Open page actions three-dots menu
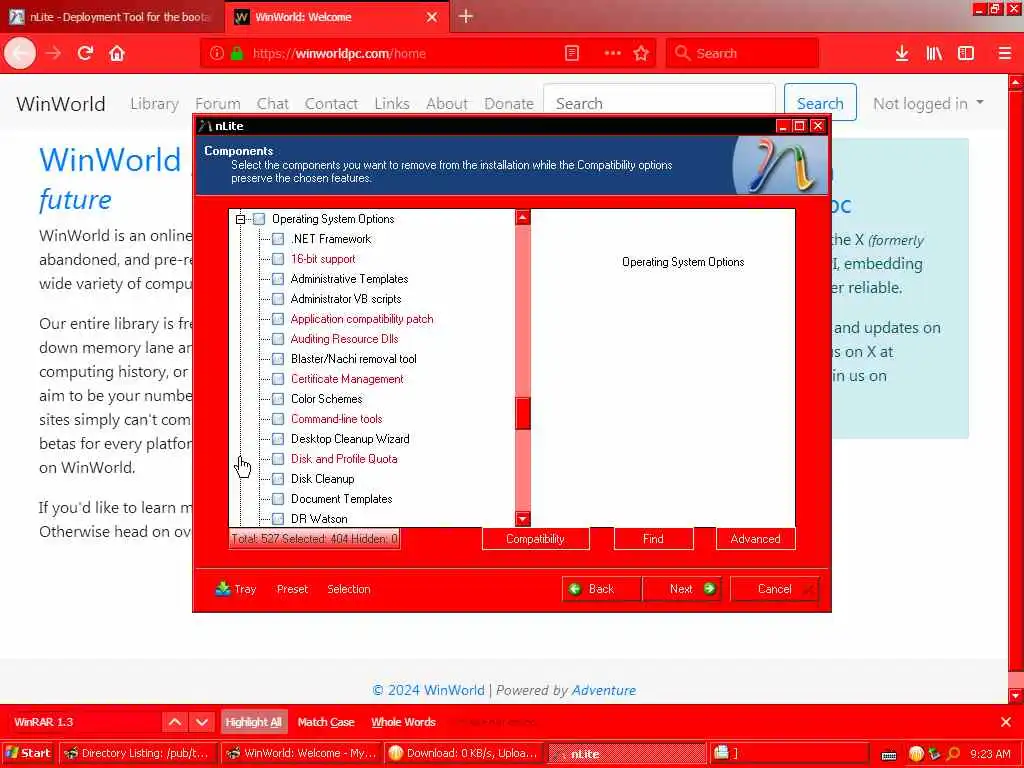This screenshot has height=768, width=1024. click(x=612, y=54)
